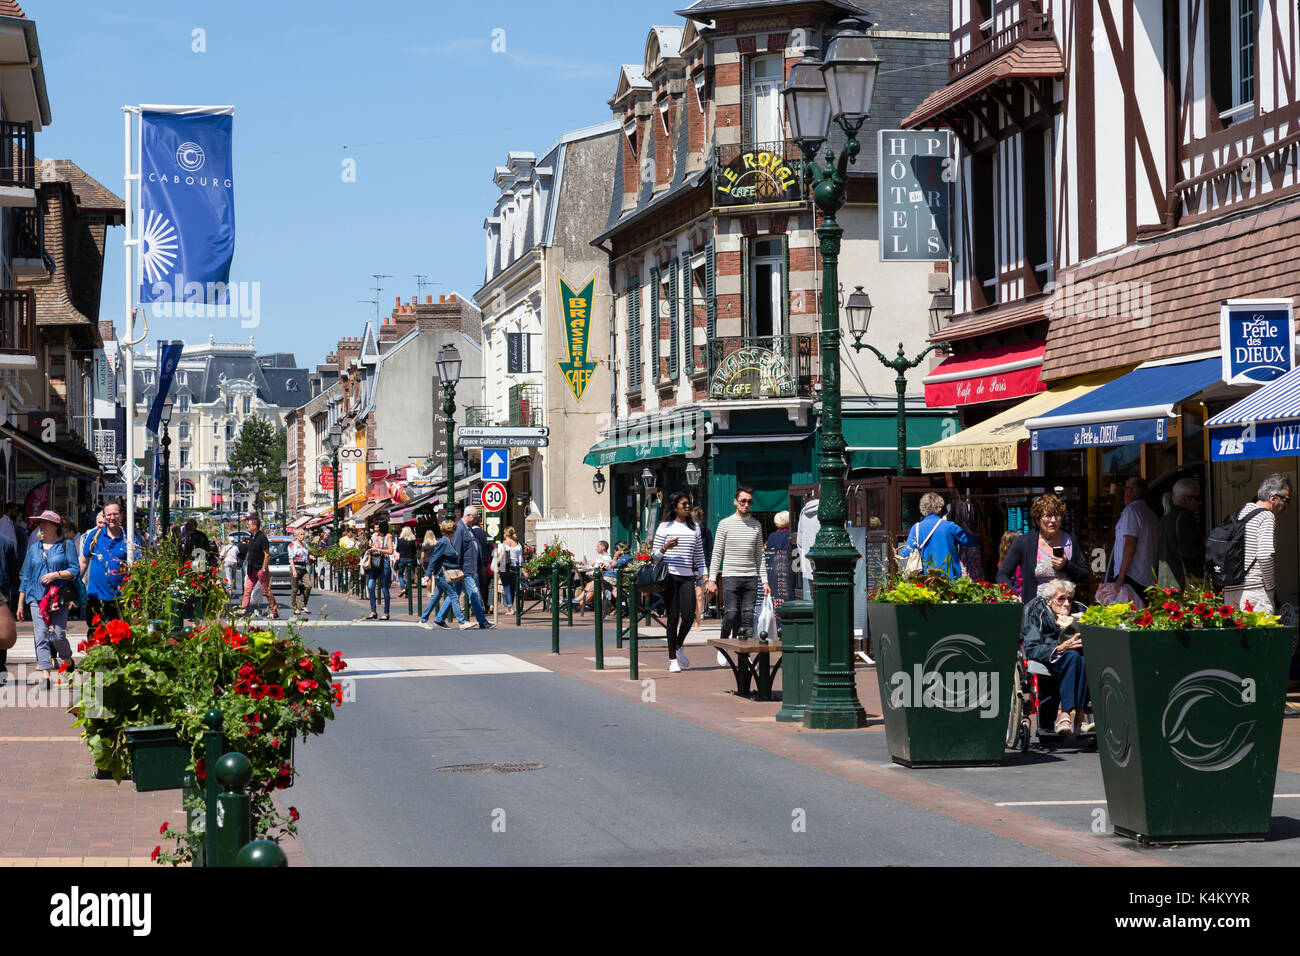1300x956 pixels.
Task: Select the yellow BRASSERIE CAFE arrow sign
Action: click(575, 338)
